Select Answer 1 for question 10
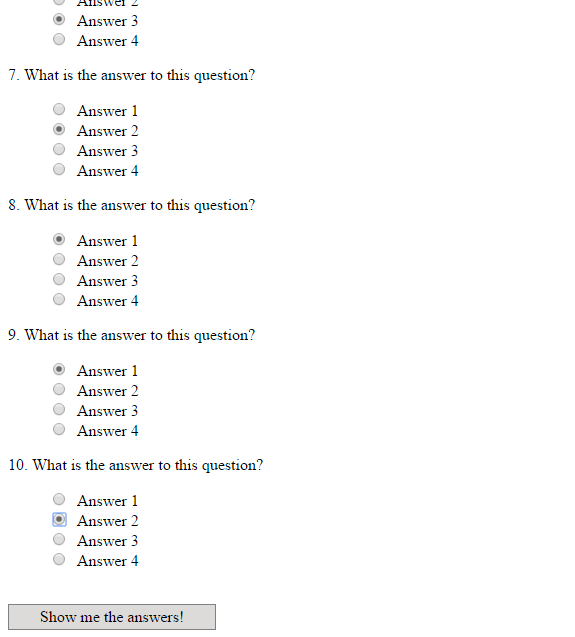This screenshot has height=637, width=575. (59, 499)
